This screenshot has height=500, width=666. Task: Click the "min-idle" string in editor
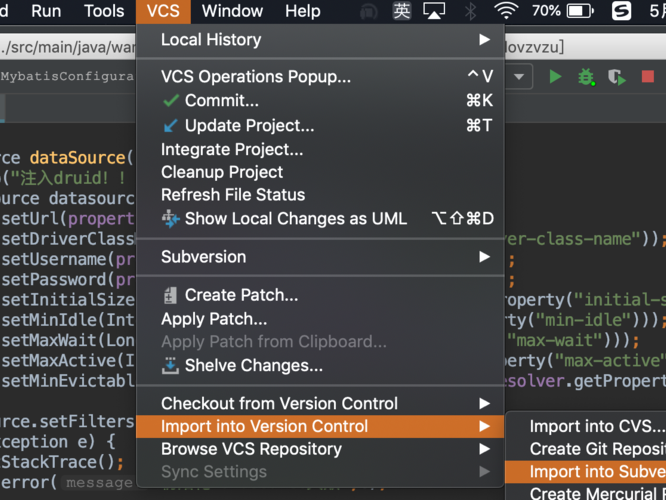(x=584, y=320)
